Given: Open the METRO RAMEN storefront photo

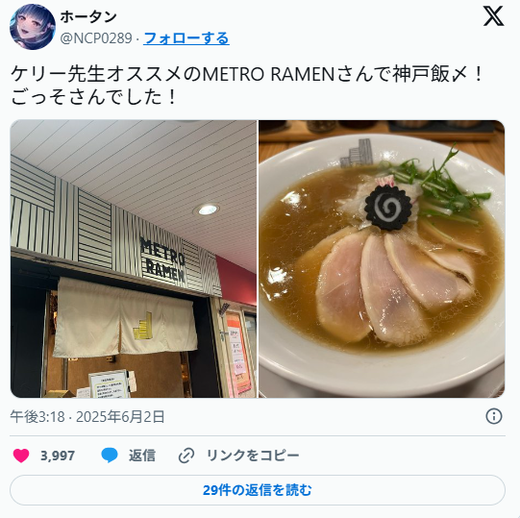Looking at the screenshot, I should pos(134,259).
